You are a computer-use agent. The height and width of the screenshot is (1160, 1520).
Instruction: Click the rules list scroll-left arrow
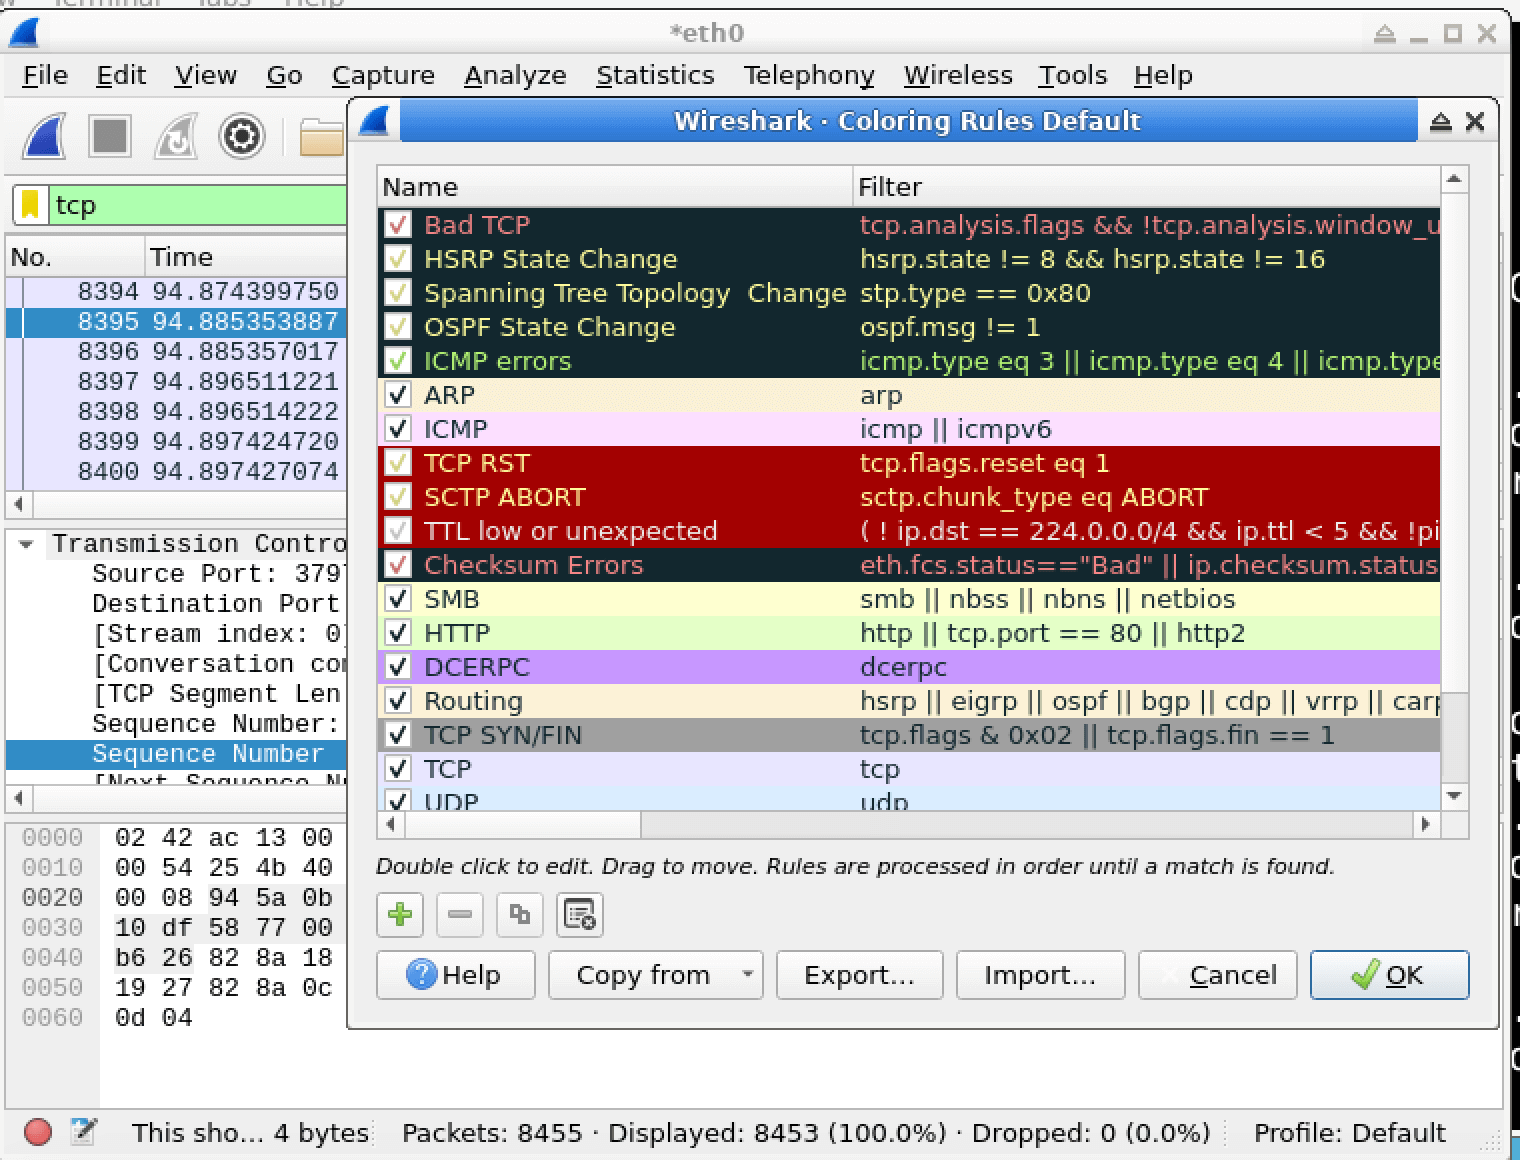pyautogui.click(x=390, y=824)
